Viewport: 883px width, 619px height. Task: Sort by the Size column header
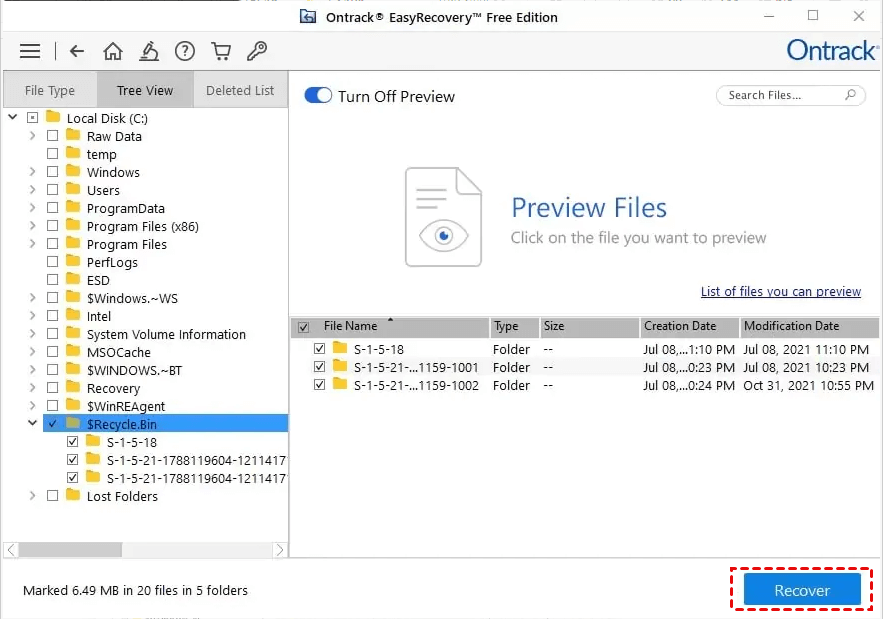590,327
